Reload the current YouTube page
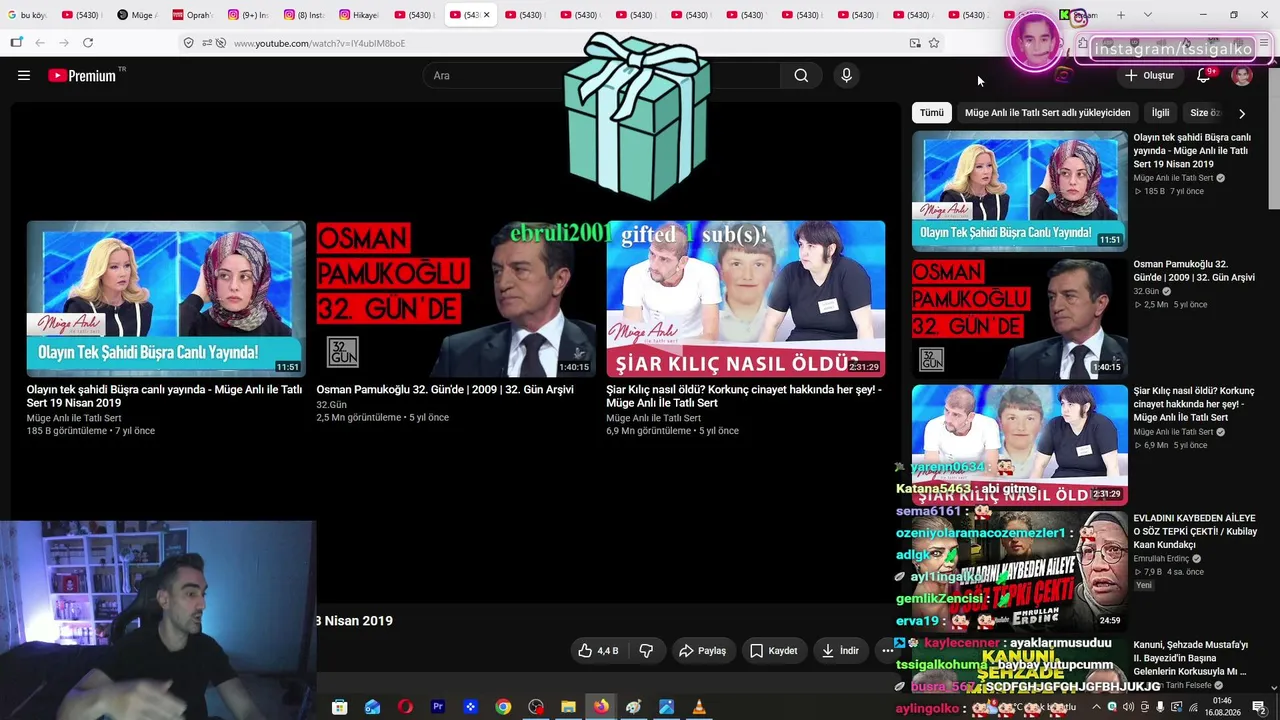The height and width of the screenshot is (720, 1280). [x=88, y=43]
